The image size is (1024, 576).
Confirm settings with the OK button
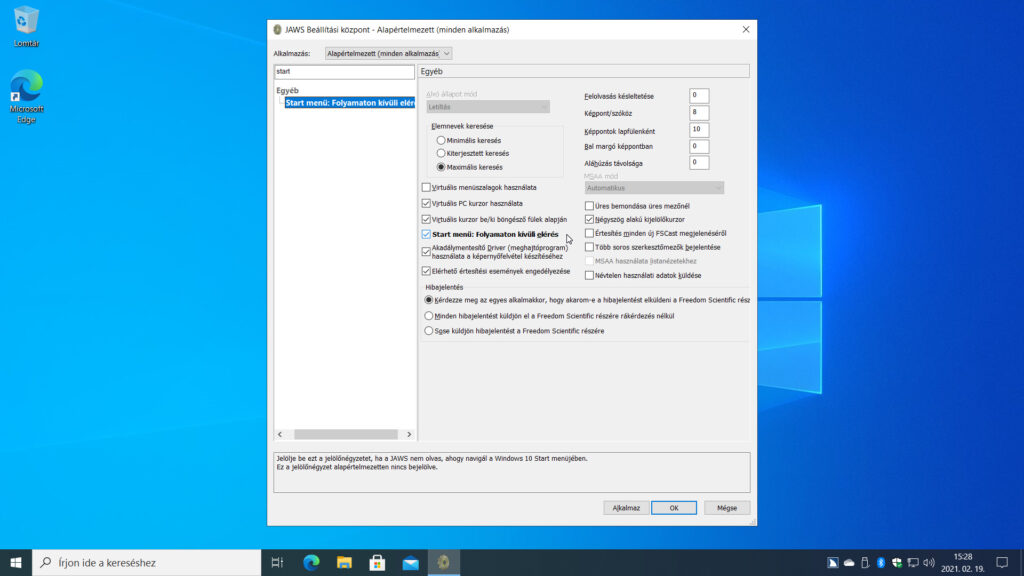pos(674,508)
